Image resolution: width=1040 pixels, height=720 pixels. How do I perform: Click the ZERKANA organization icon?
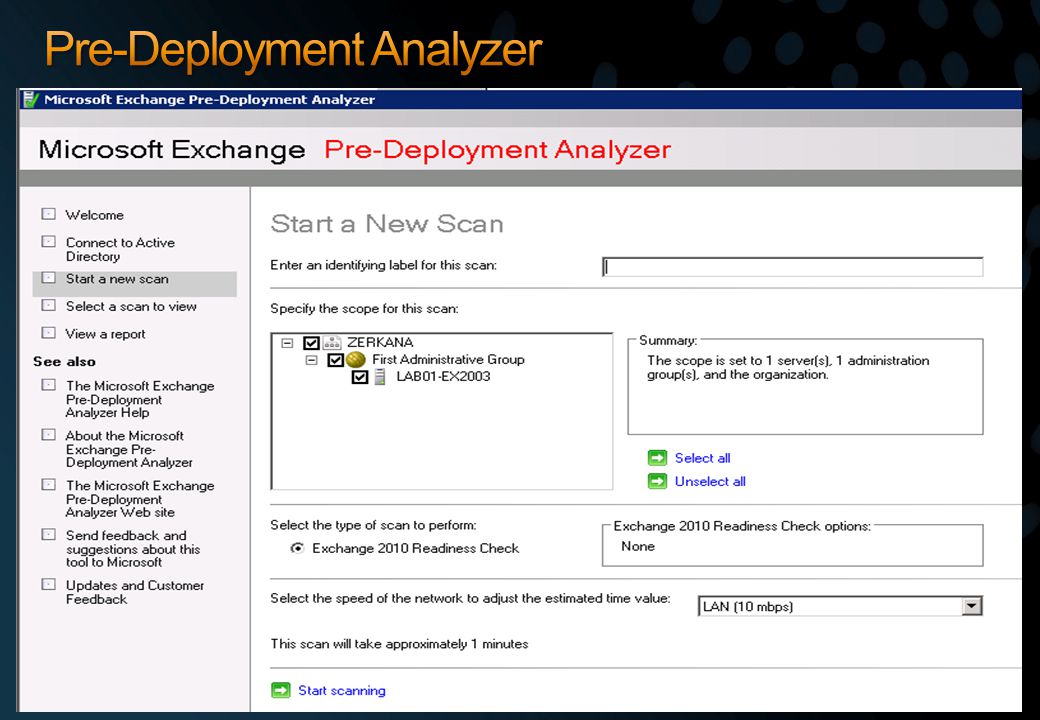click(x=332, y=343)
